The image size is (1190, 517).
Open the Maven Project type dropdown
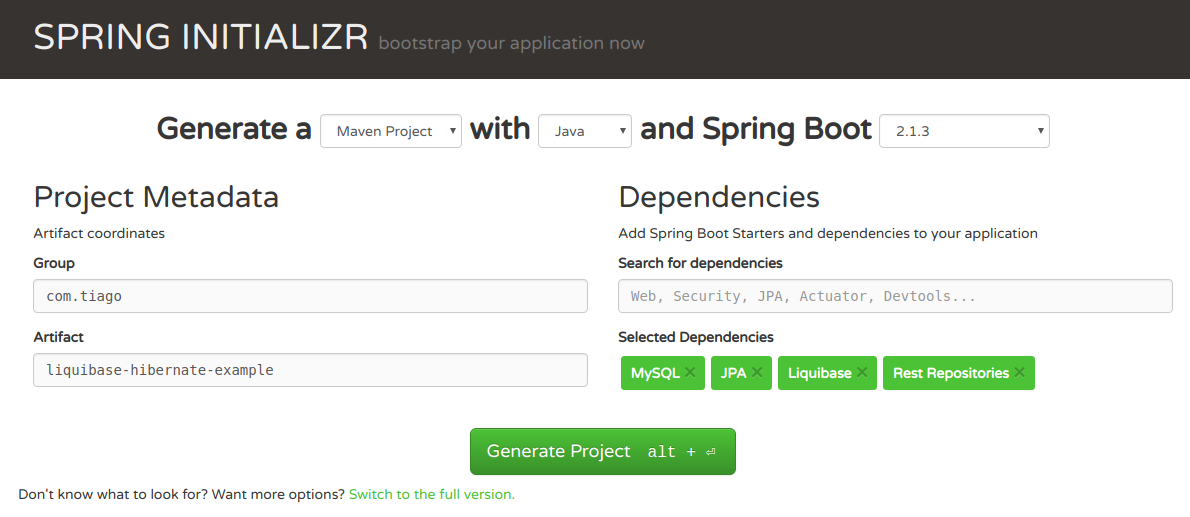(x=391, y=131)
